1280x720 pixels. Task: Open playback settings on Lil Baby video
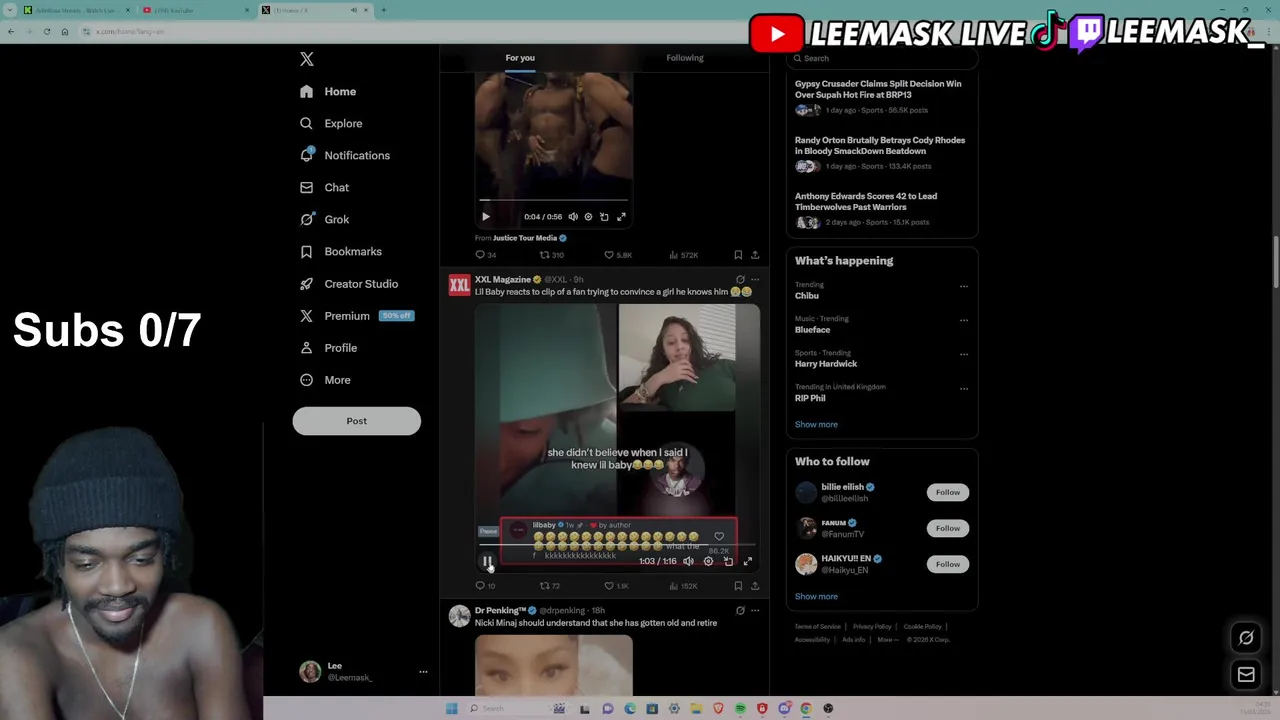tap(708, 561)
